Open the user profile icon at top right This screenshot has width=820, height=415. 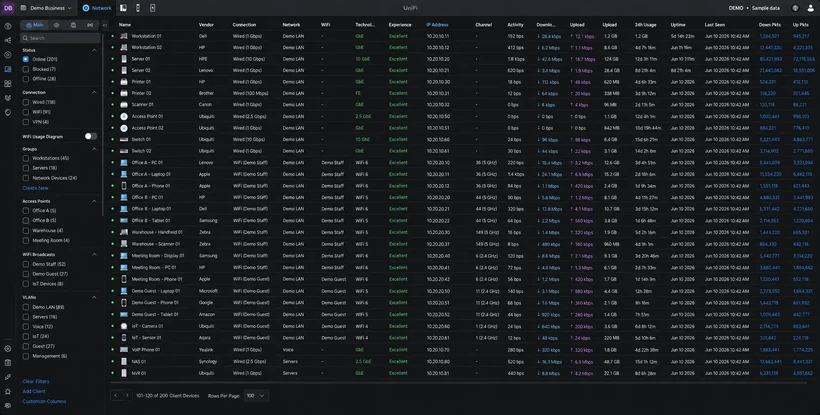(x=811, y=8)
